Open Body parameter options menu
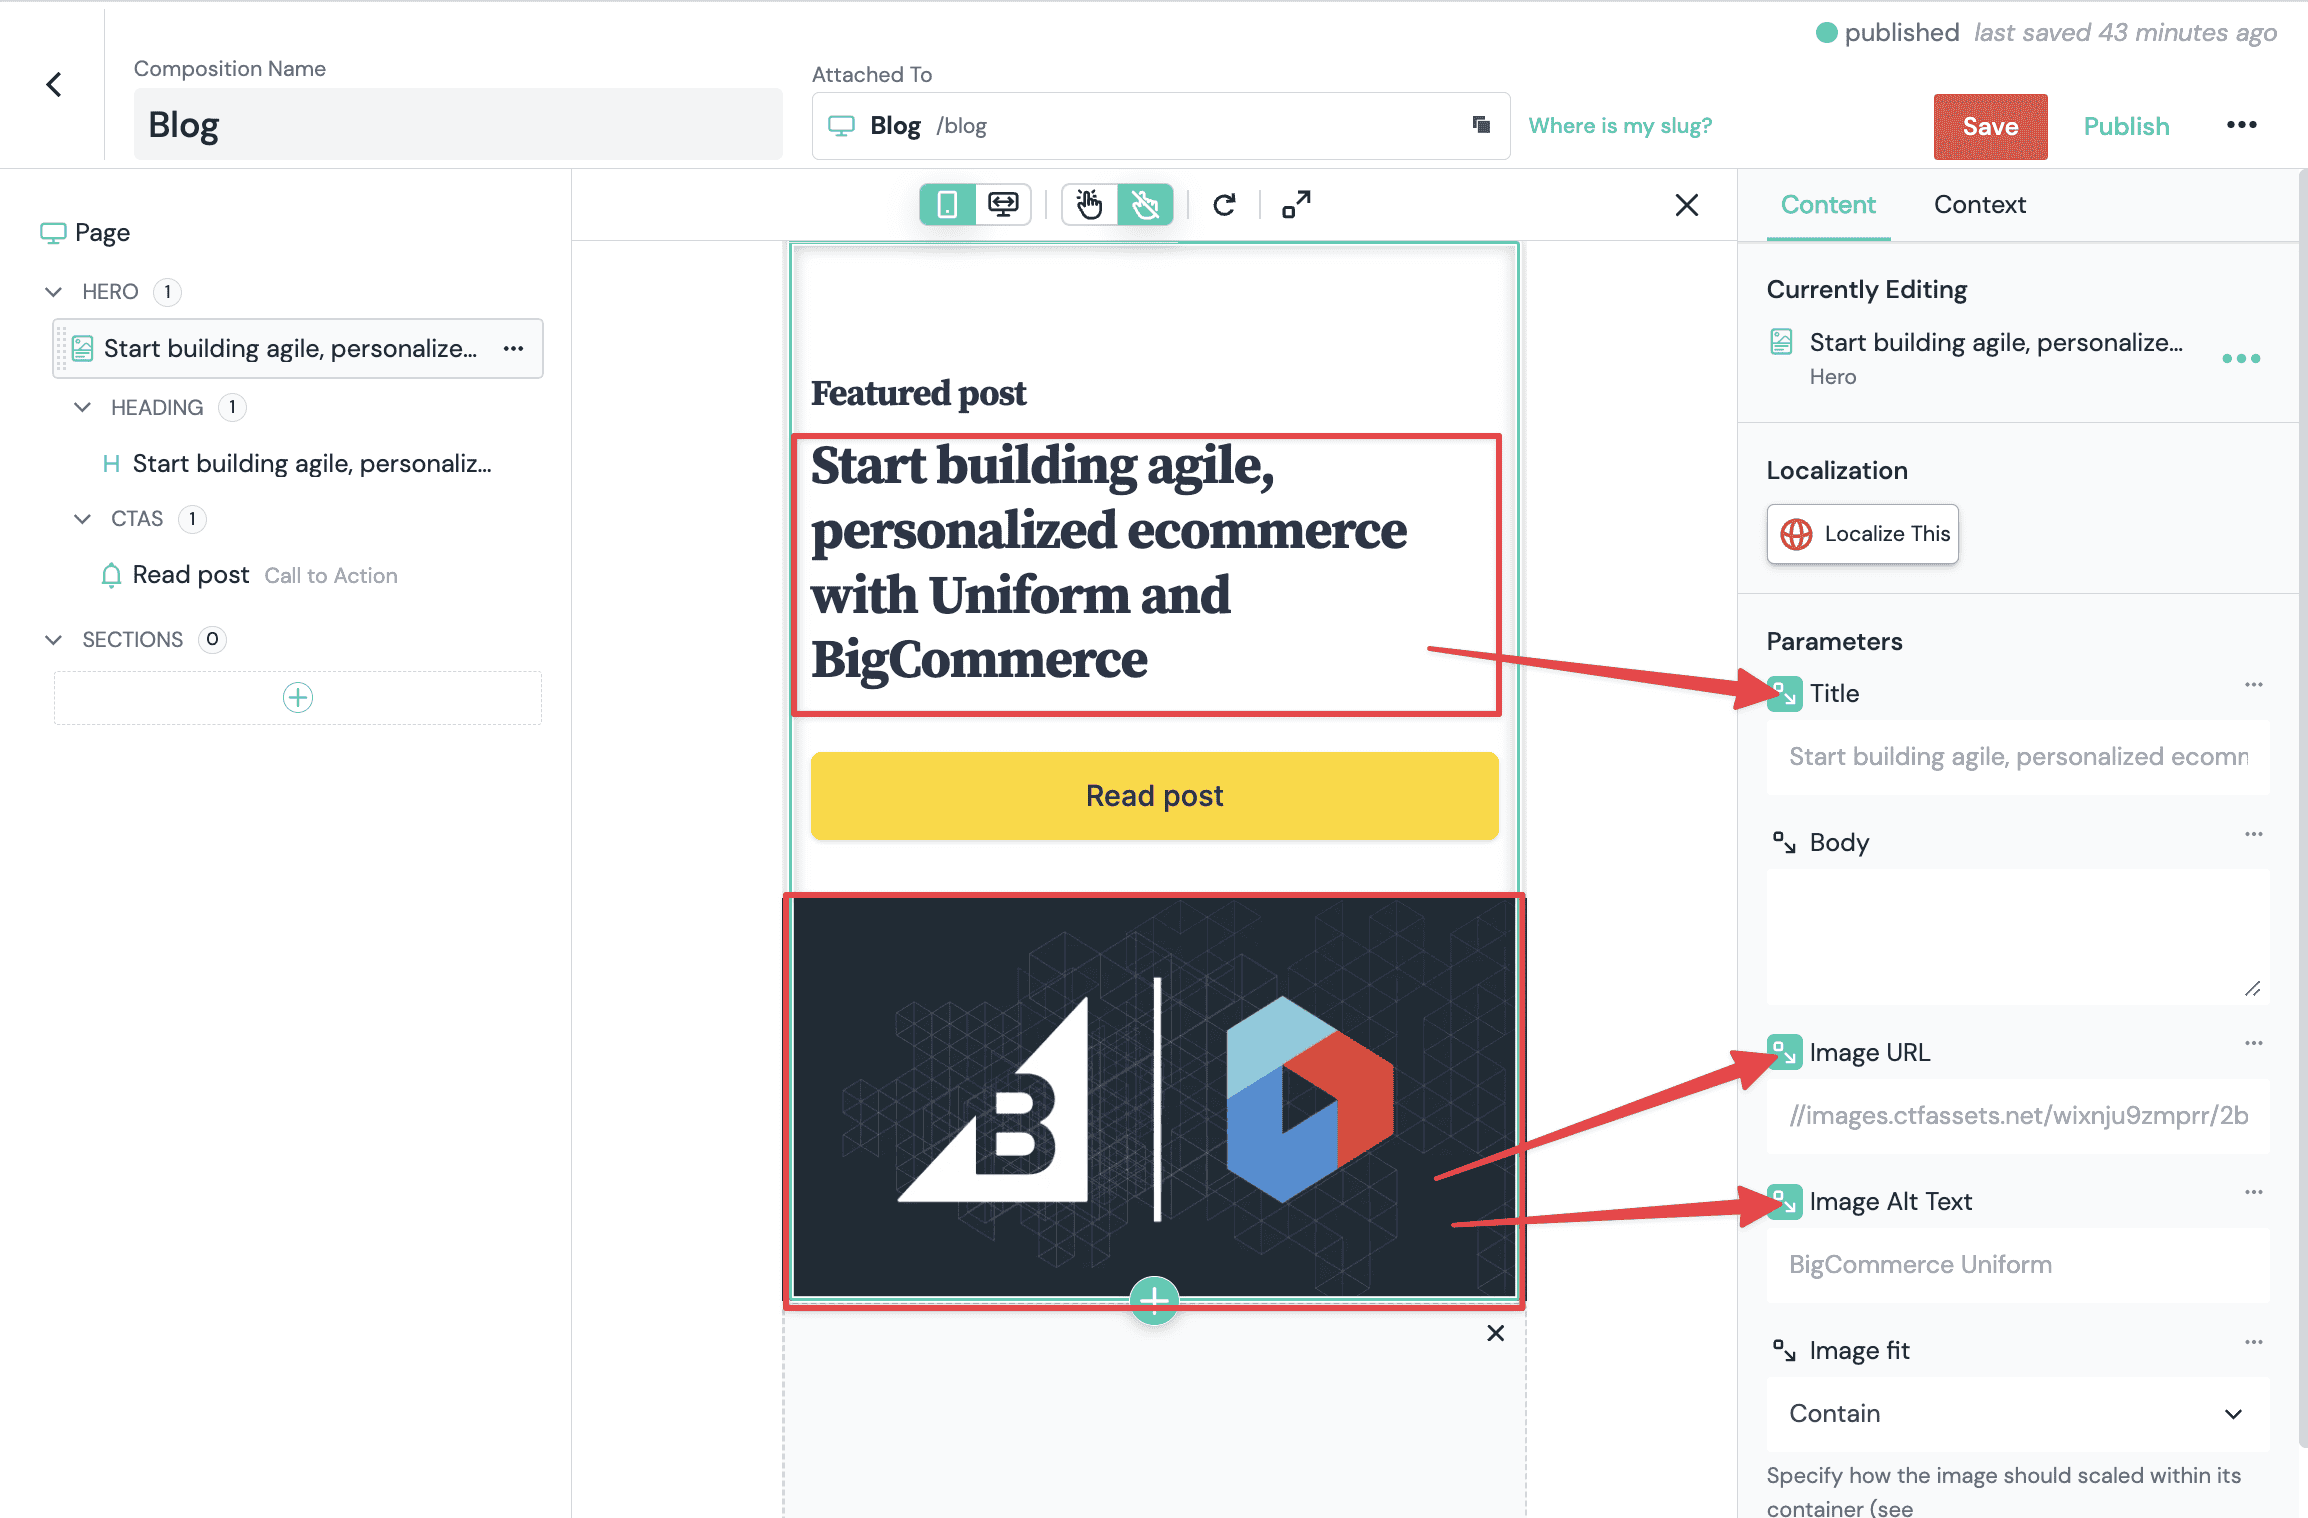 pos(2253,834)
